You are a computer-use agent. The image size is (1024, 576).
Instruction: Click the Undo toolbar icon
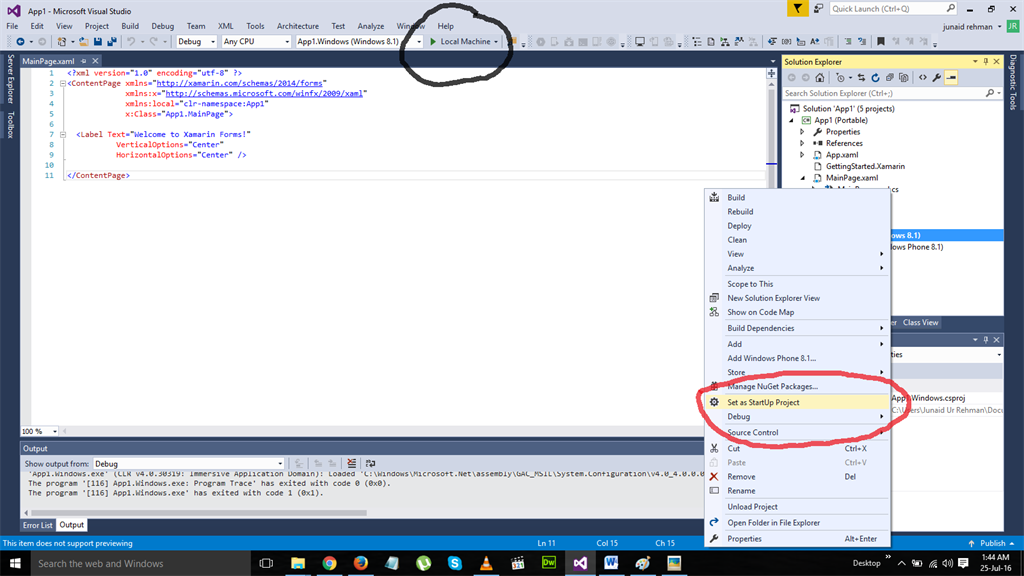click(131, 42)
